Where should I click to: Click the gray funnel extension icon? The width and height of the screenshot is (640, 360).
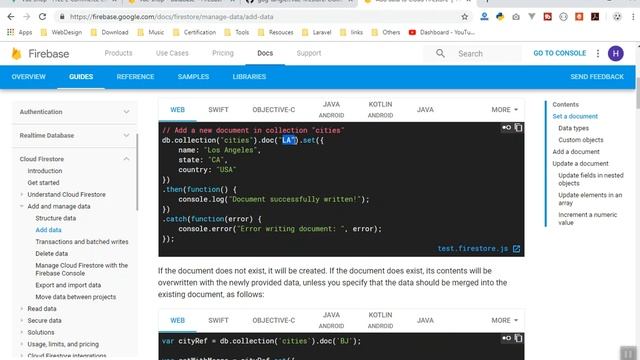532,17
